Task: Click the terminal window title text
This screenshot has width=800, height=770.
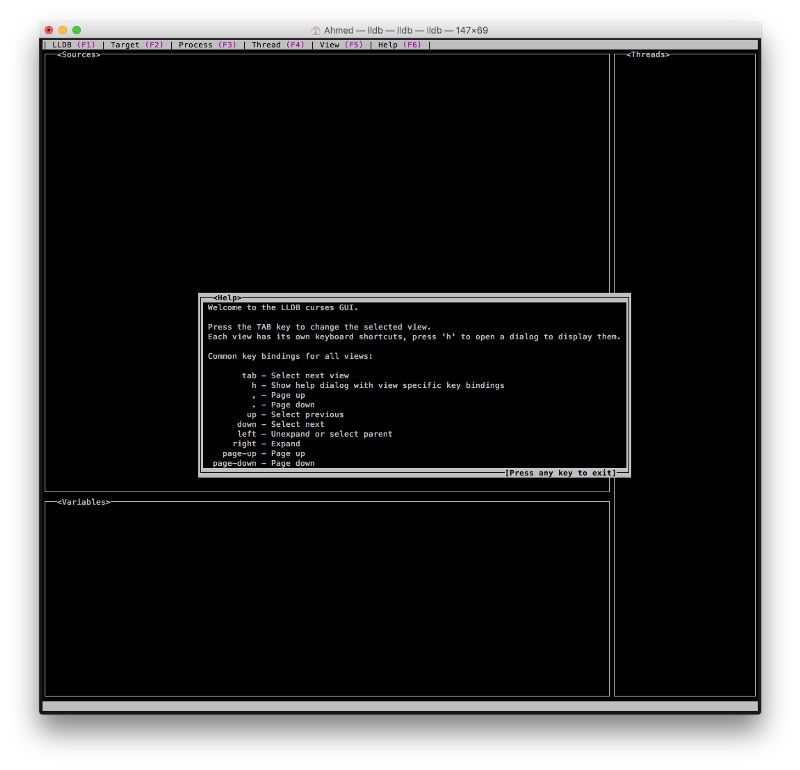Action: click(406, 30)
